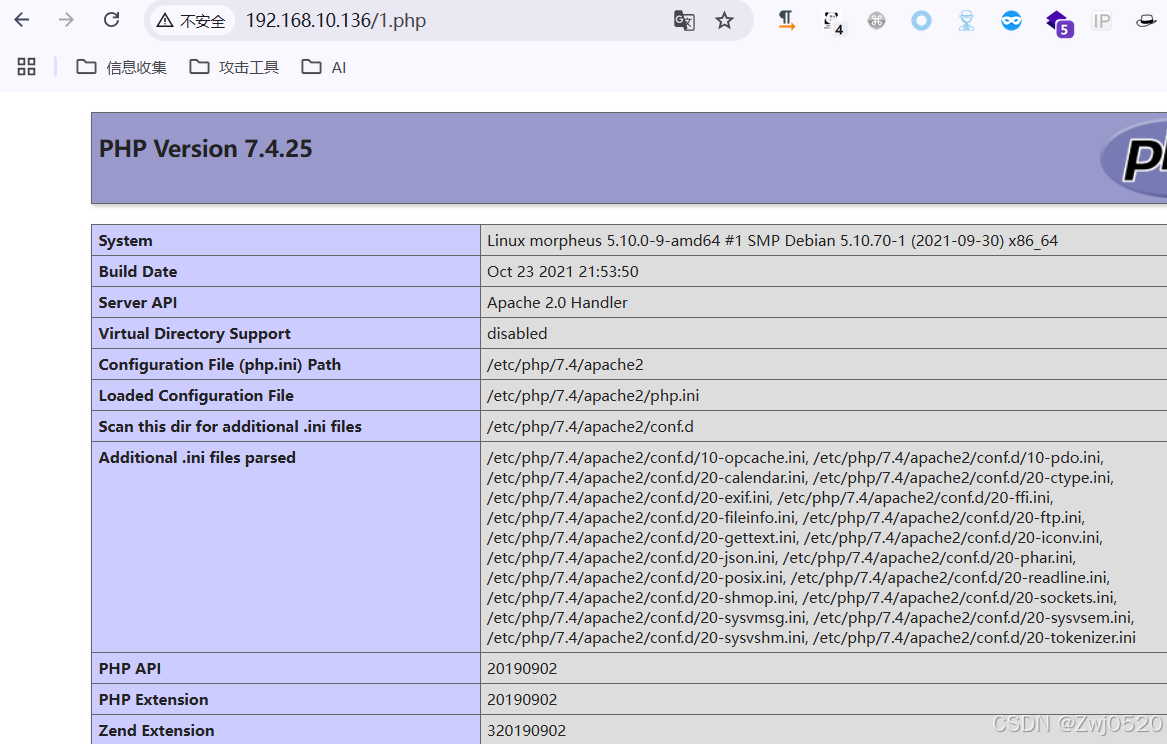Click the Scan this dir label
The width and height of the screenshot is (1167, 744).
230,426
